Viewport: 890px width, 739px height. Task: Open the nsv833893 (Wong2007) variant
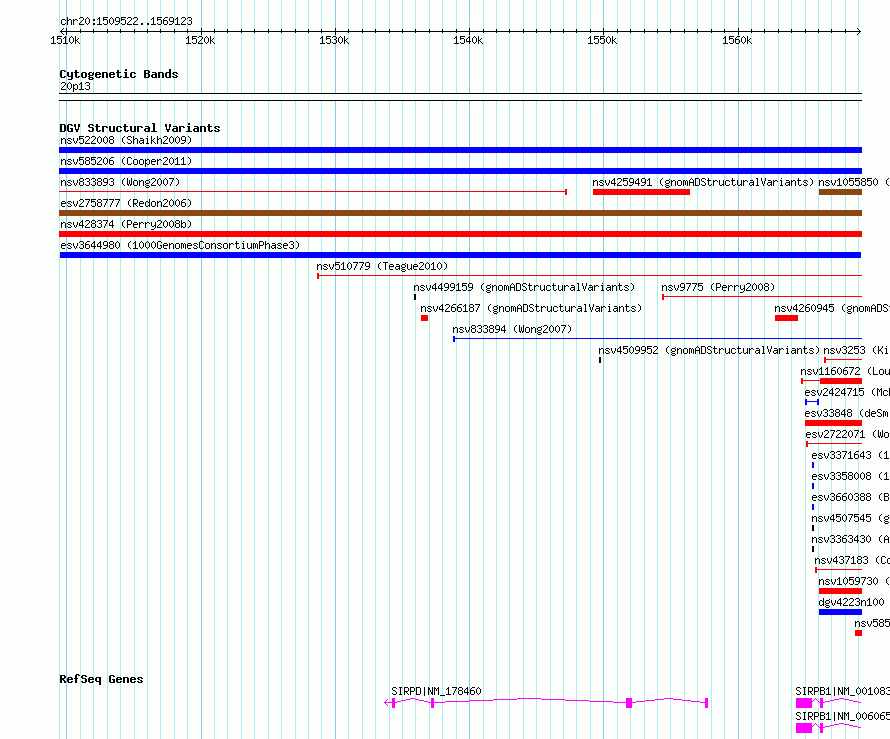pos(313,192)
